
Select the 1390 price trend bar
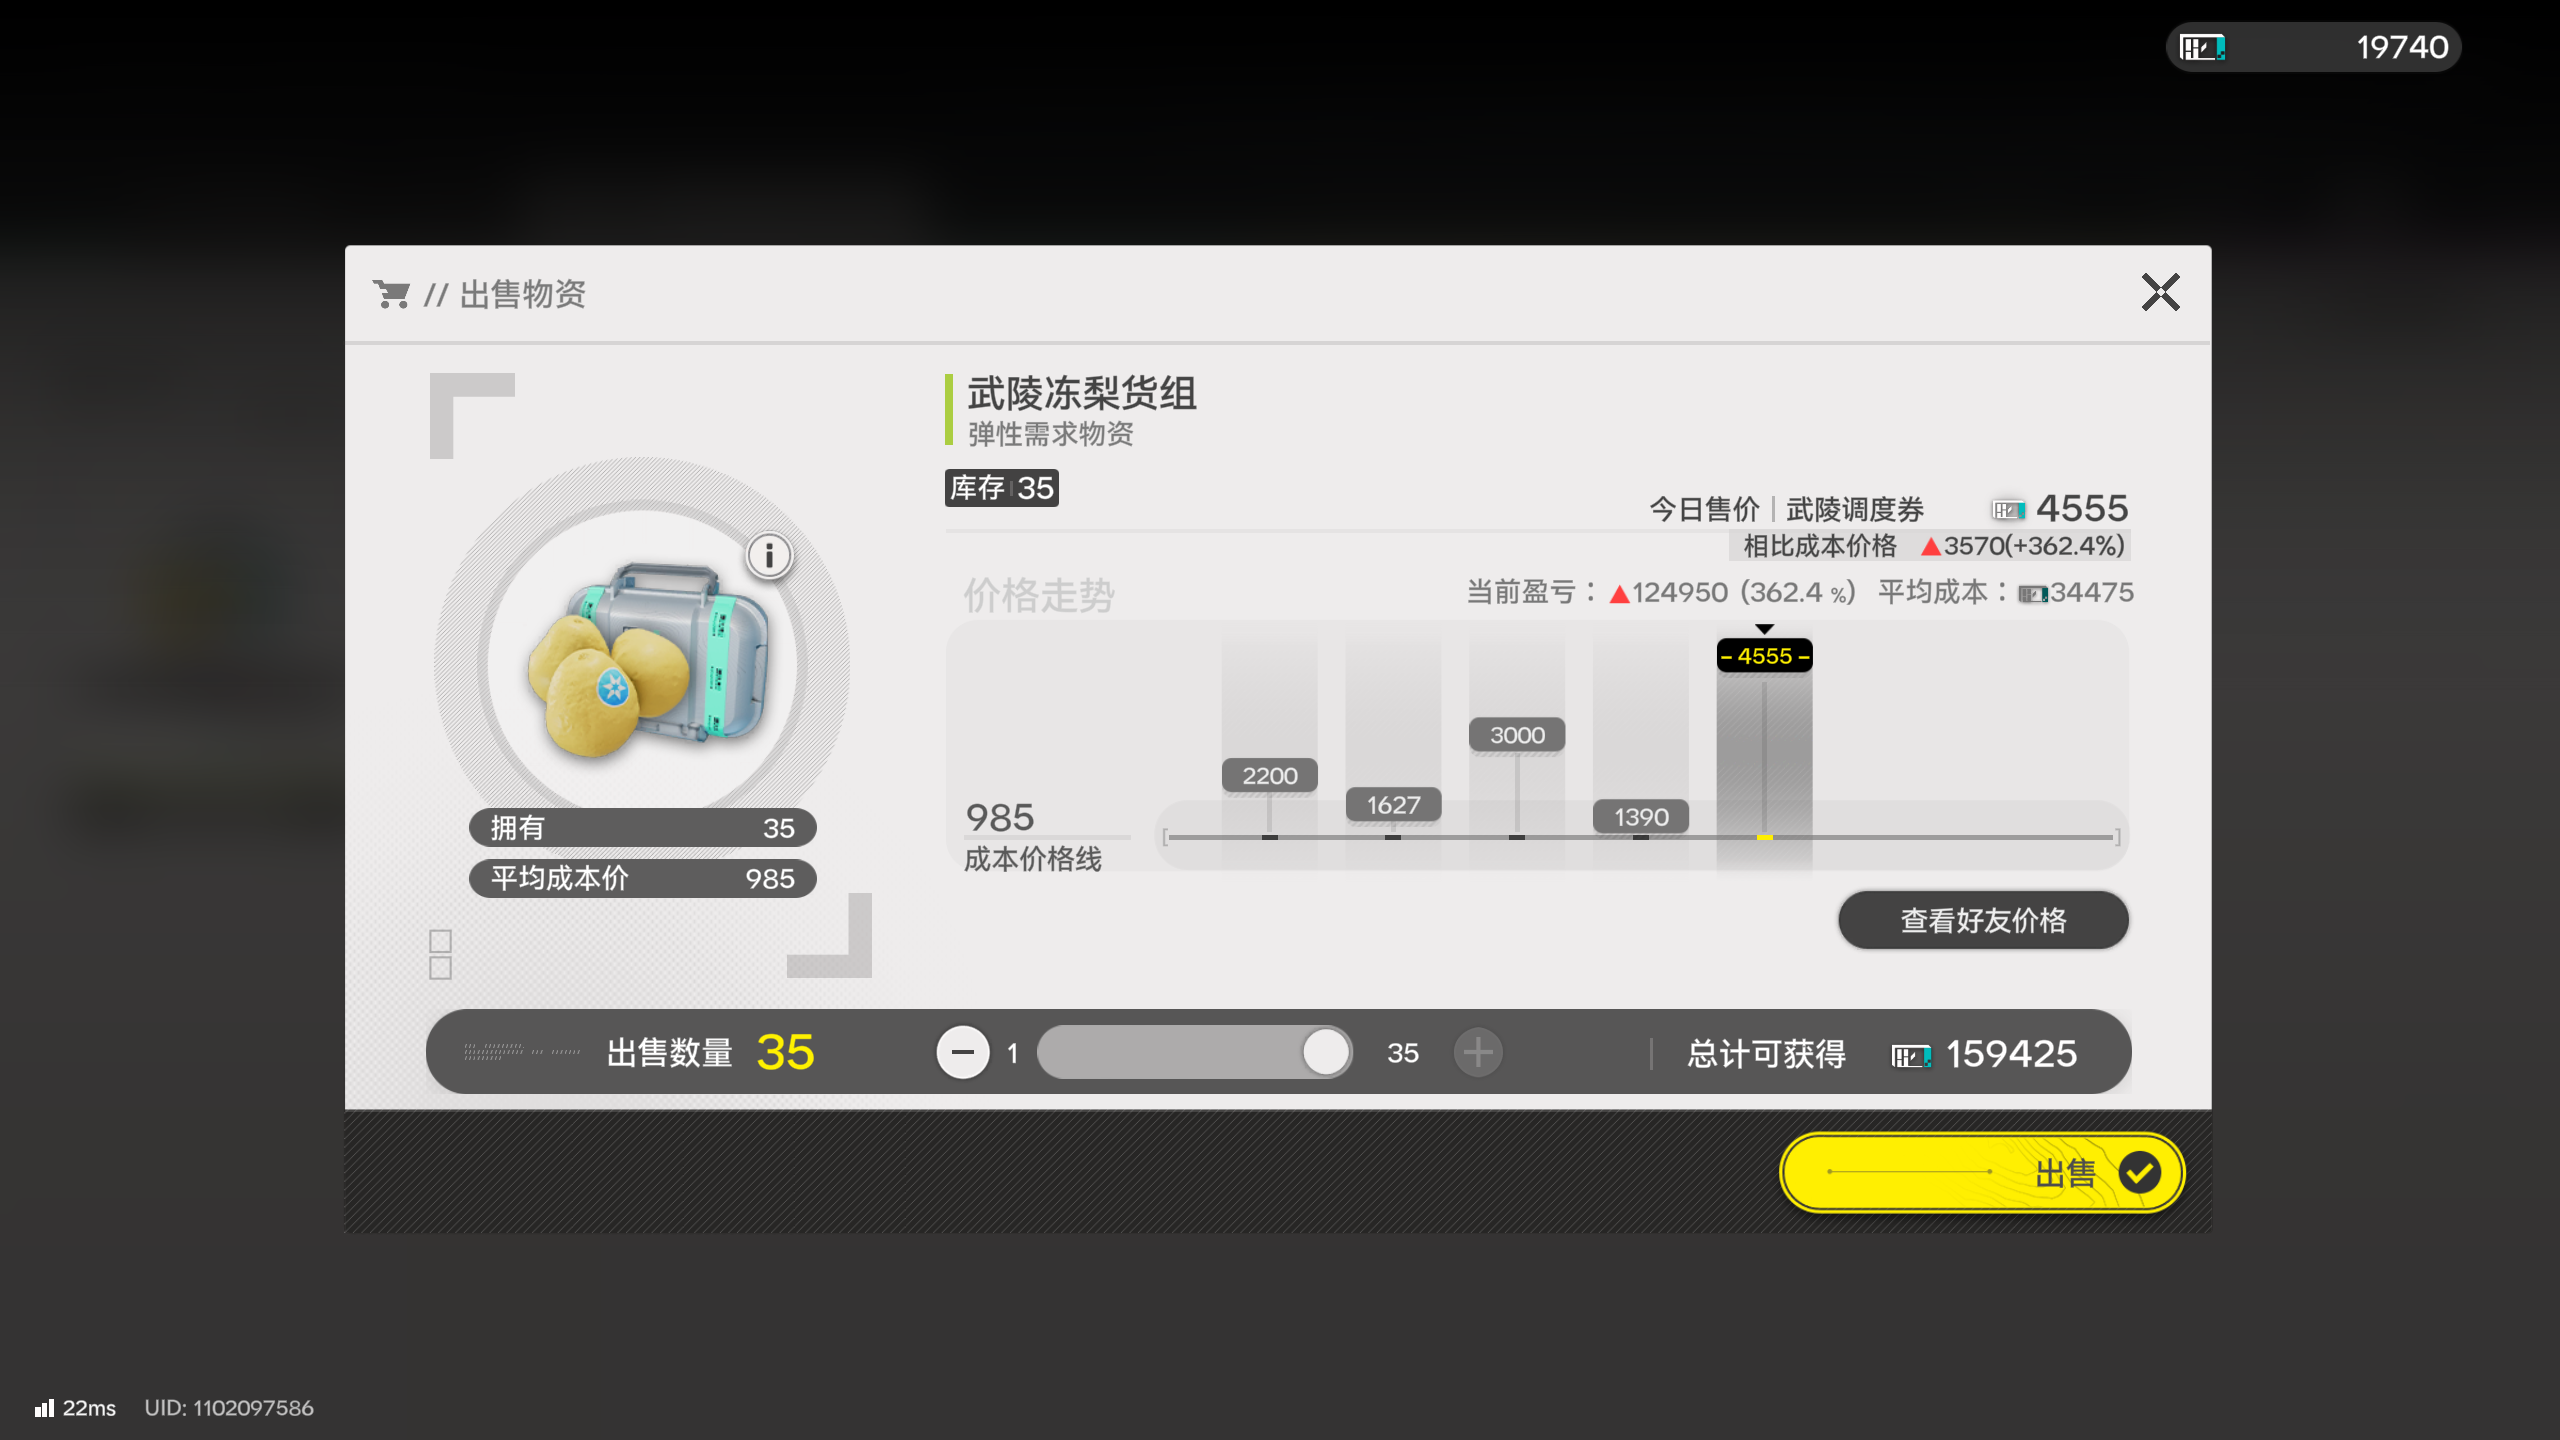click(1641, 817)
